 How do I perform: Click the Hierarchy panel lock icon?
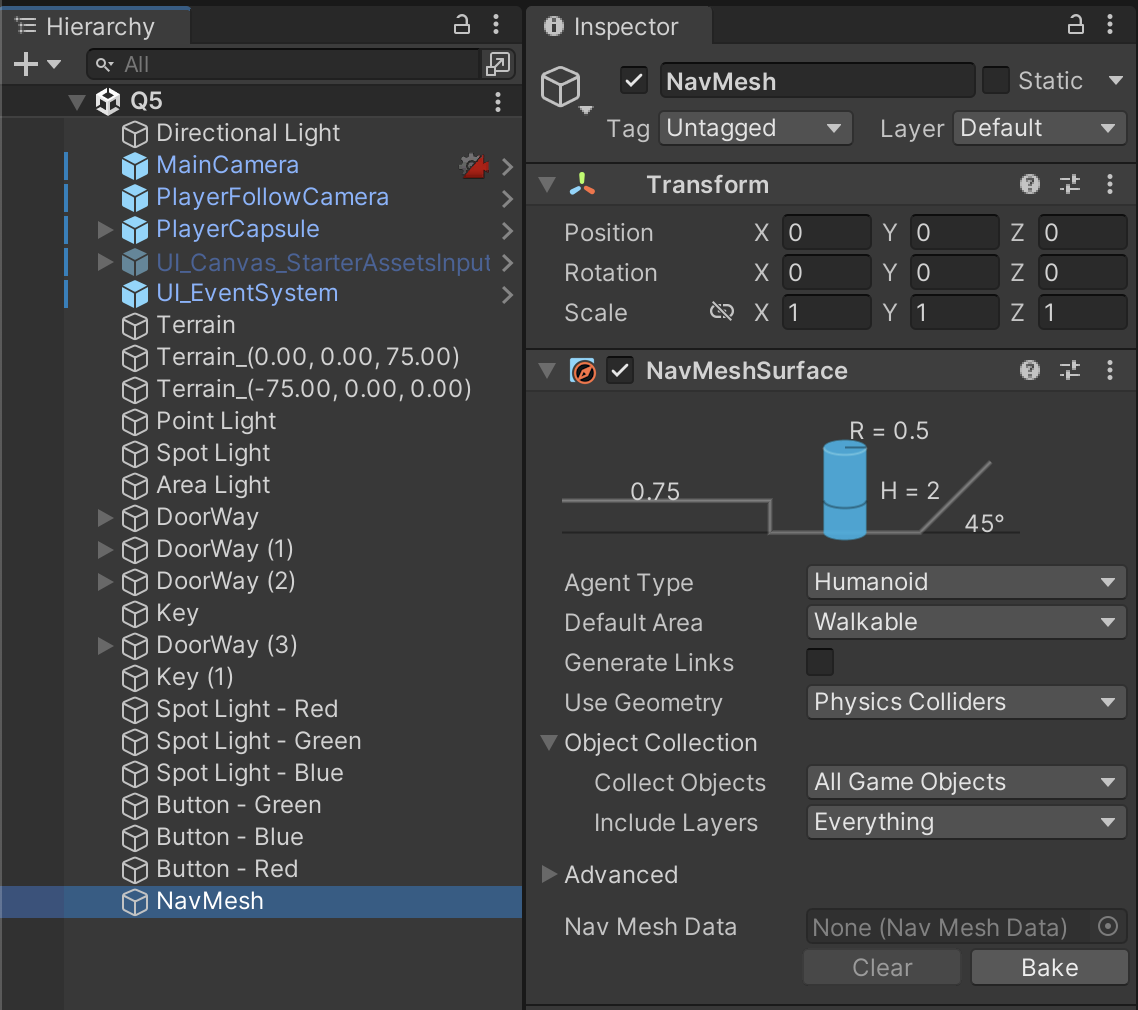(461, 25)
